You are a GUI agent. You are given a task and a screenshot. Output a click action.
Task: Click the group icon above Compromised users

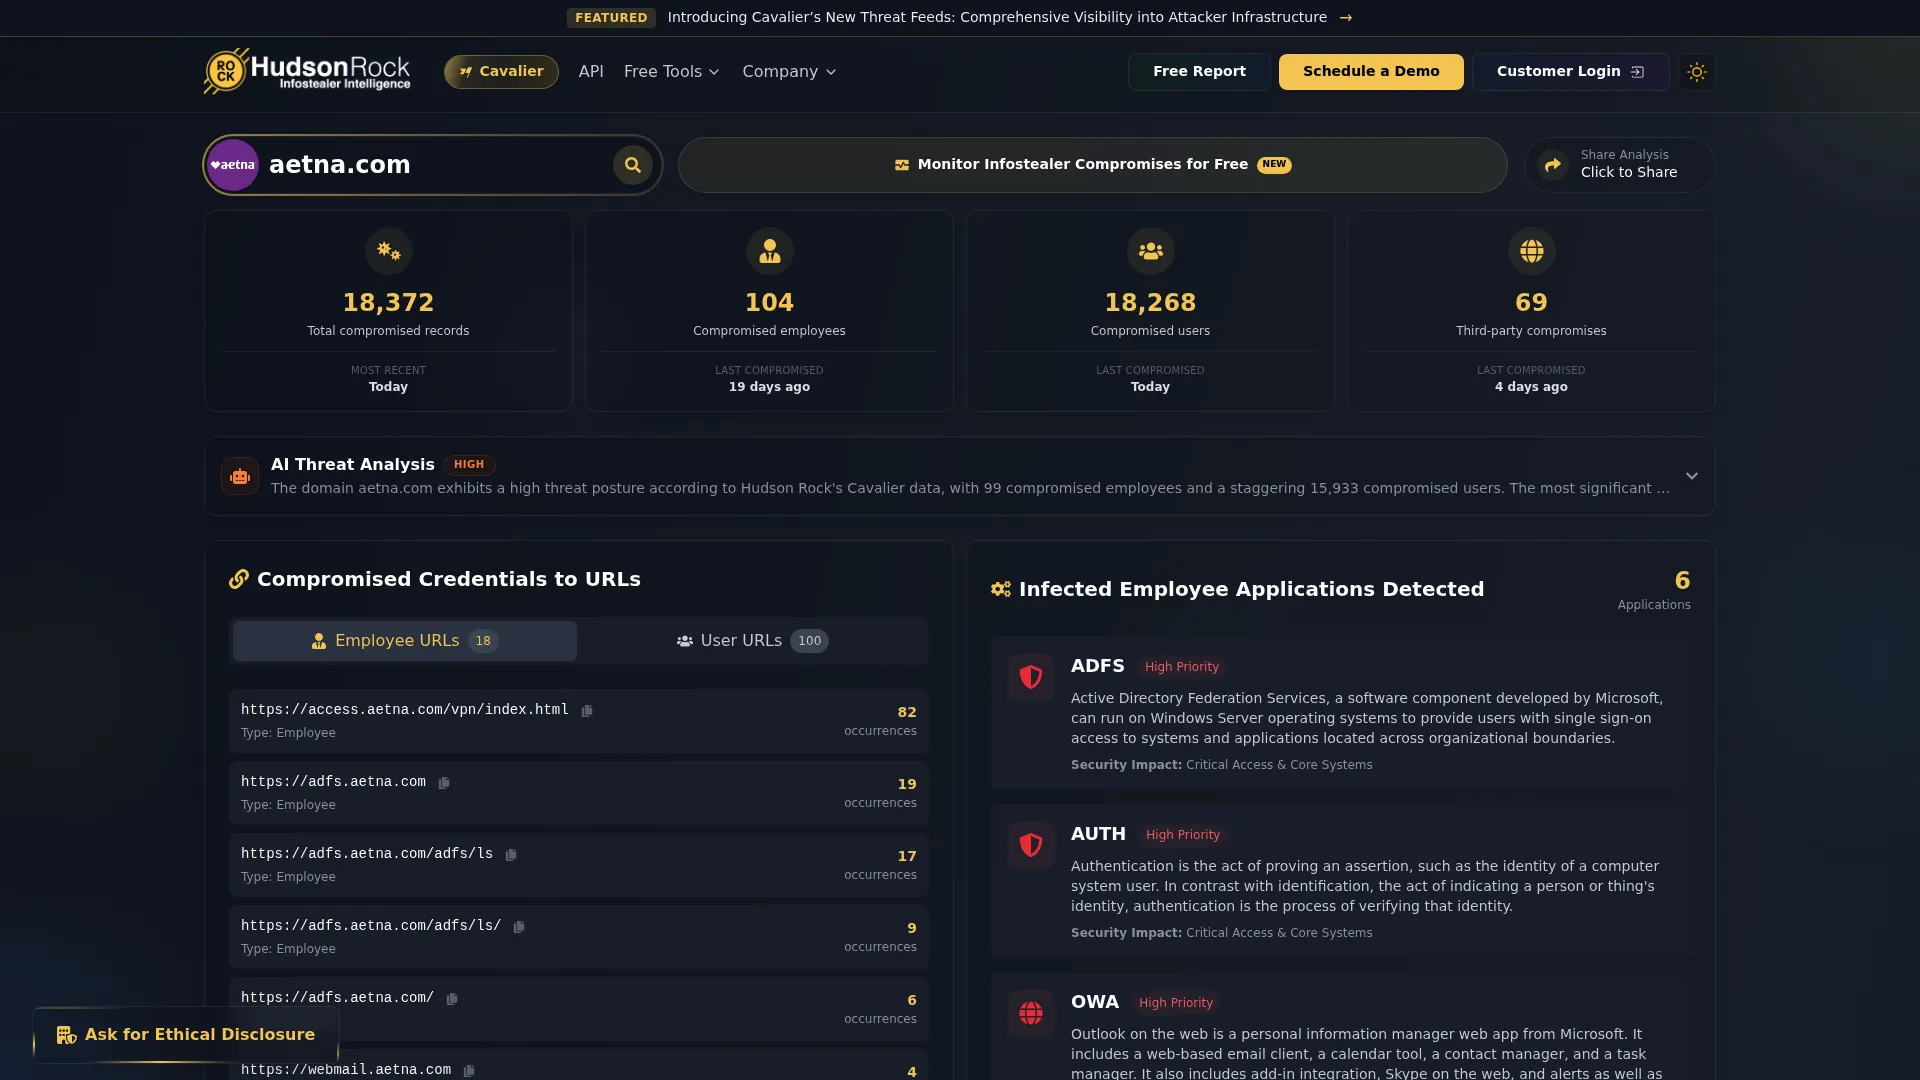tap(1150, 251)
